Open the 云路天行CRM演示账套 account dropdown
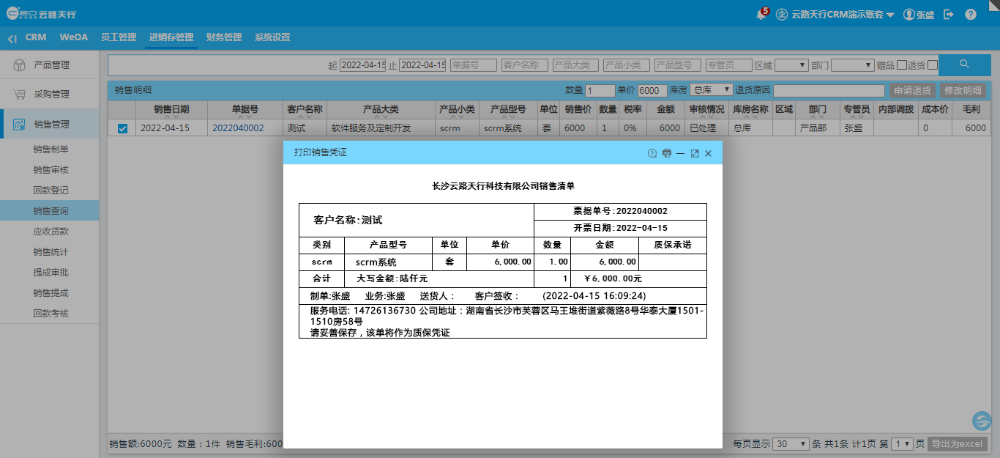1000x458 pixels. tap(842, 14)
